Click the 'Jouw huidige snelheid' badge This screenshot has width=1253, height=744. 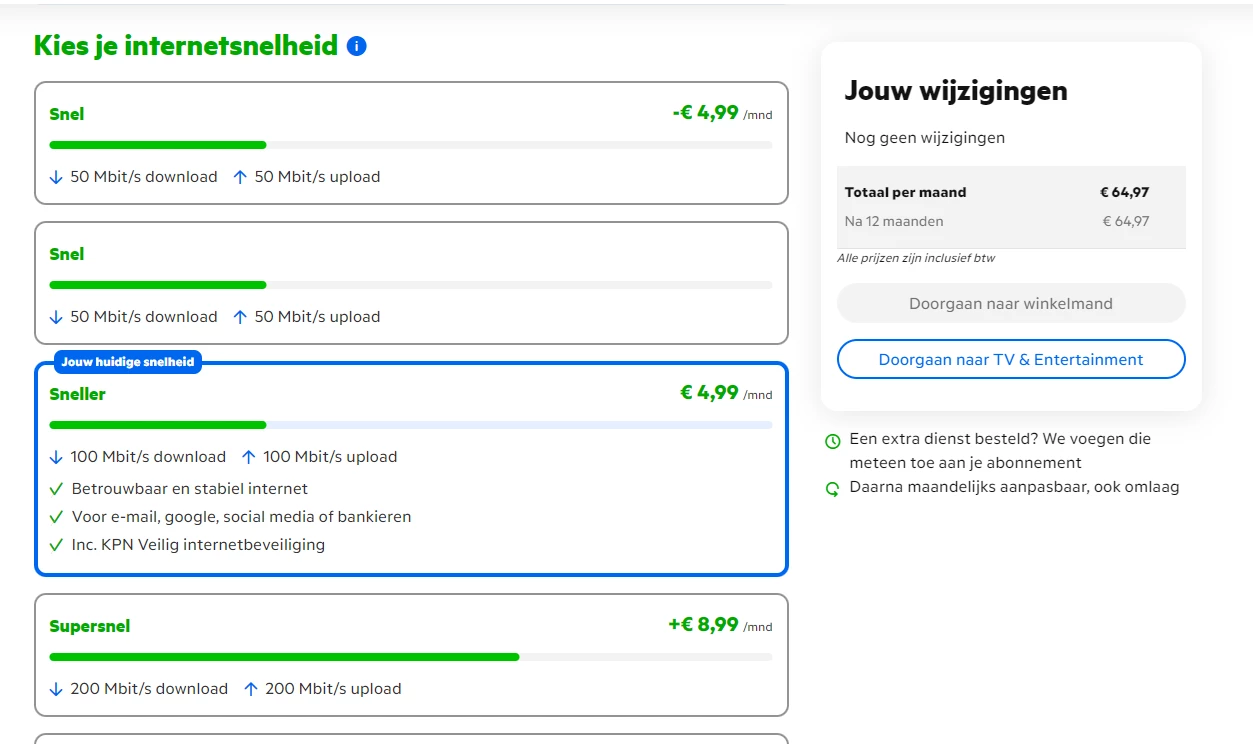coord(128,362)
